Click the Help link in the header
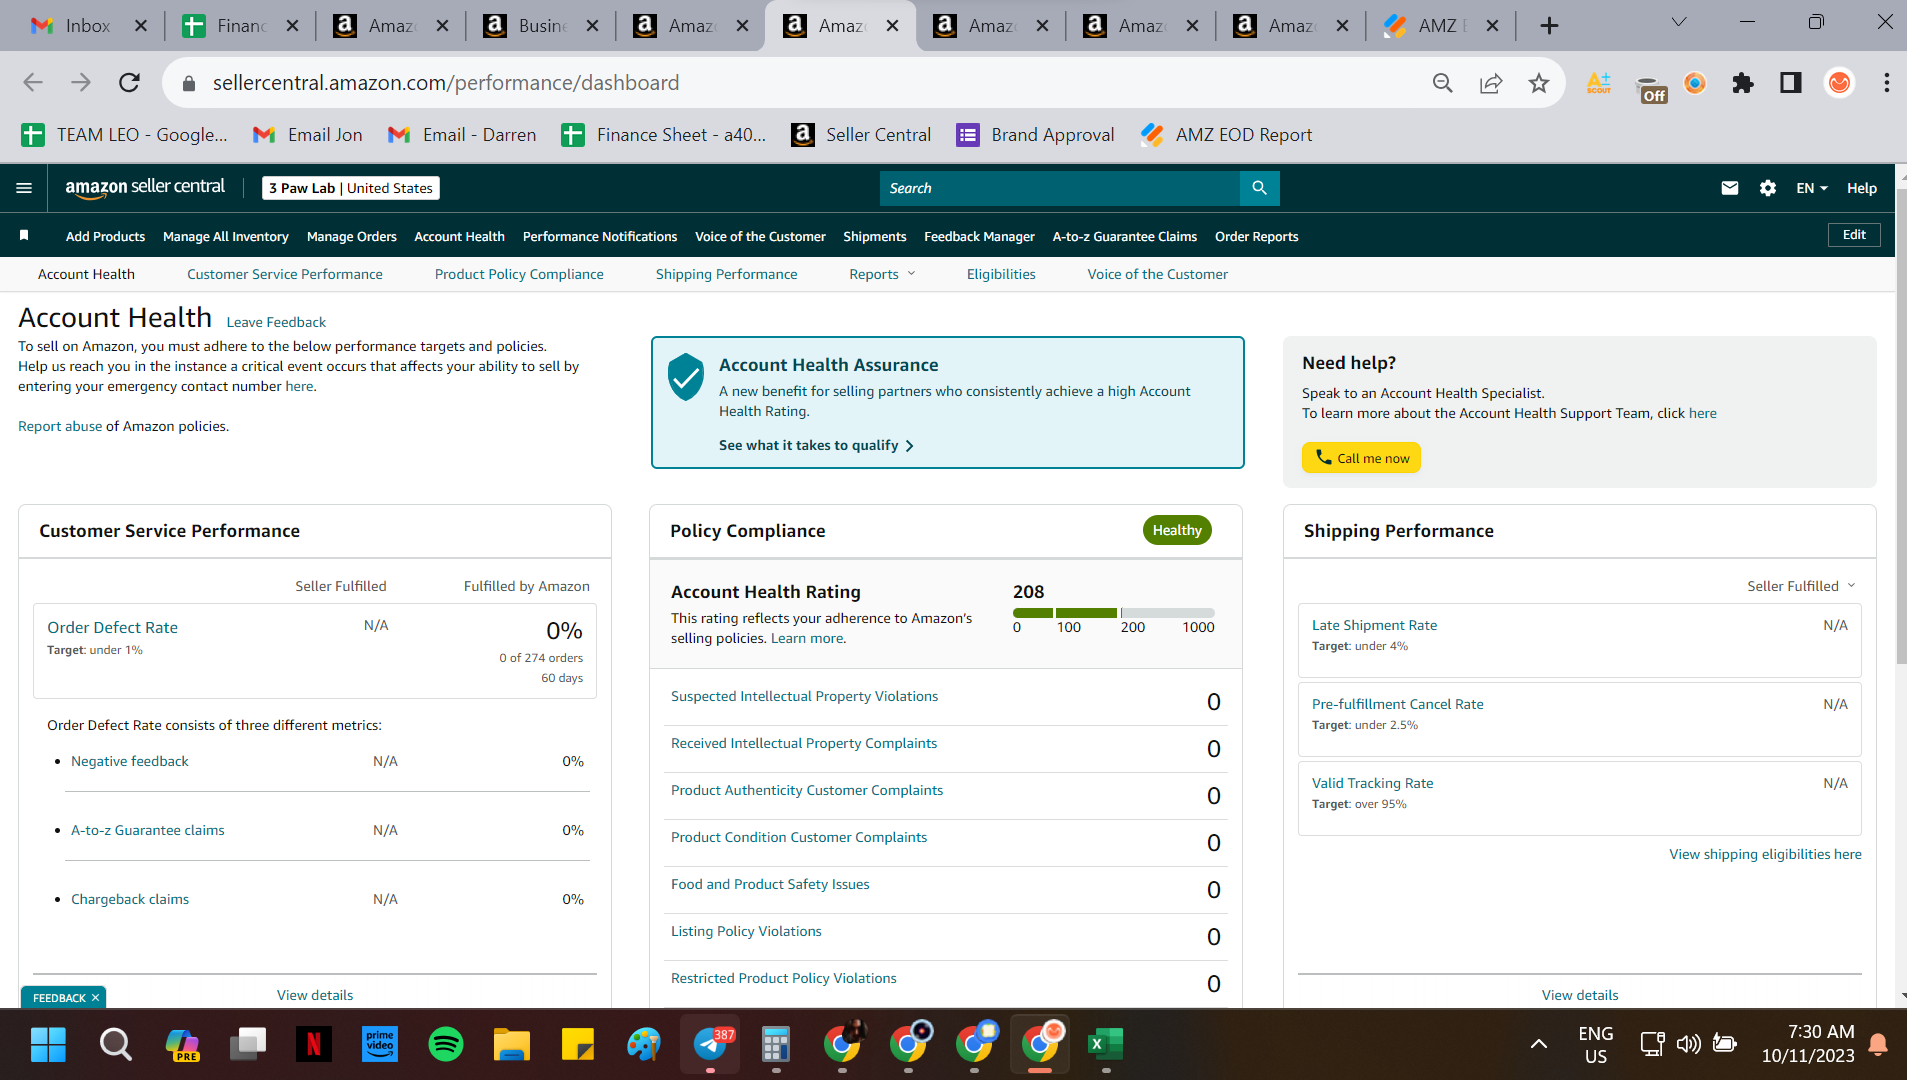Viewport: 1907px width, 1080px height. tap(1861, 188)
